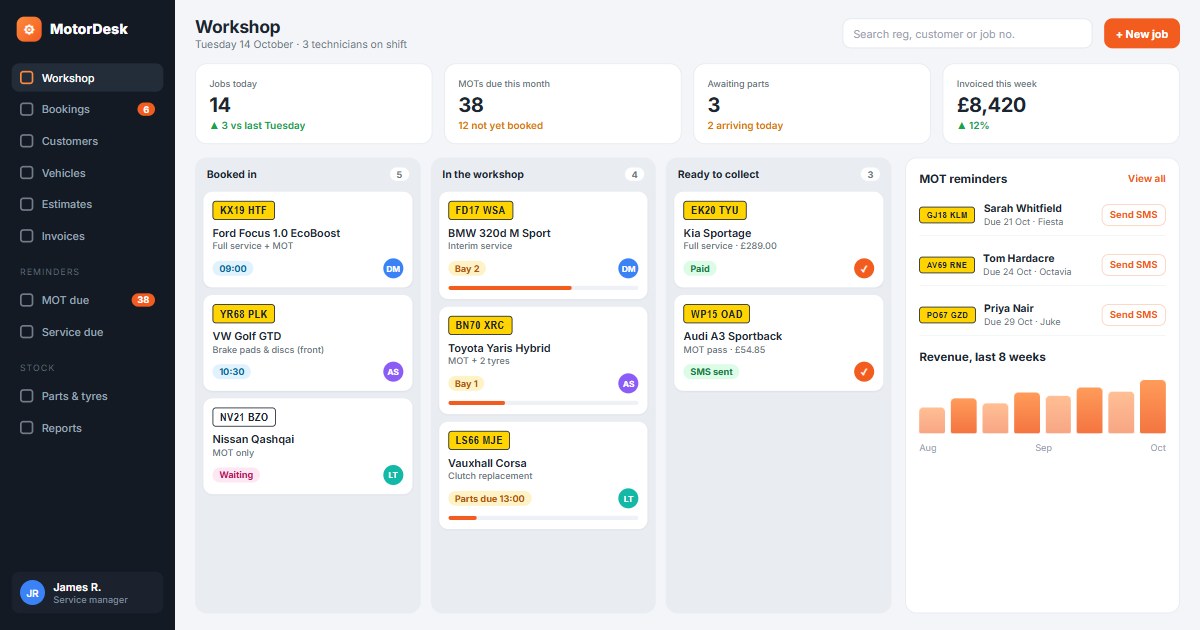Viewport: 1200px width, 630px height.
Task: Open Service due reminders
Action: [x=87, y=332]
